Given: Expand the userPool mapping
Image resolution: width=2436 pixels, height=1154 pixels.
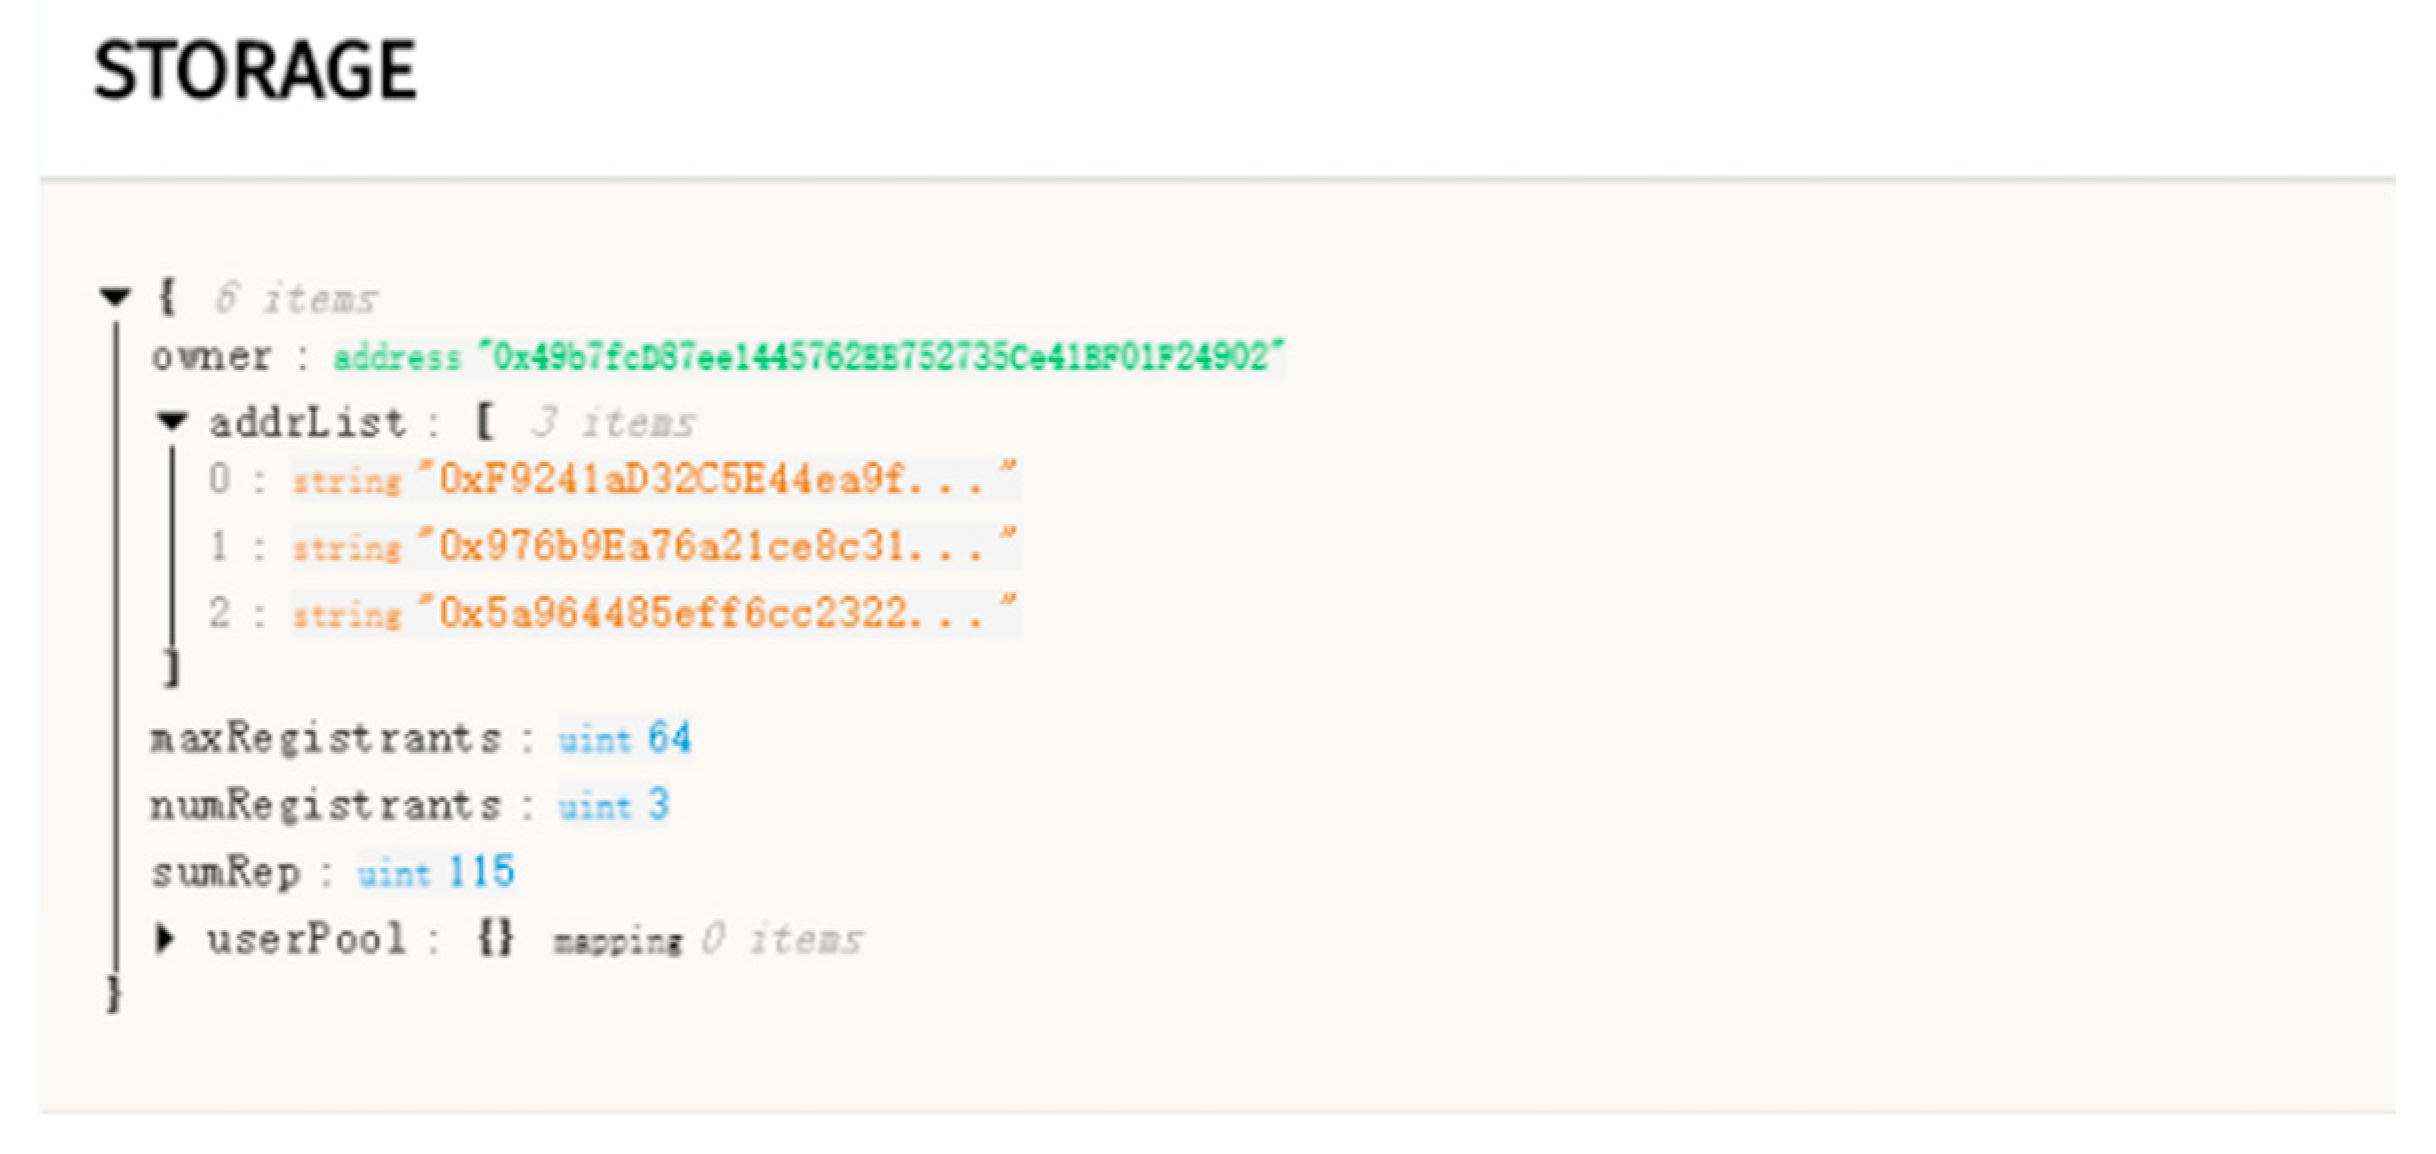Looking at the screenshot, I should click(x=166, y=939).
